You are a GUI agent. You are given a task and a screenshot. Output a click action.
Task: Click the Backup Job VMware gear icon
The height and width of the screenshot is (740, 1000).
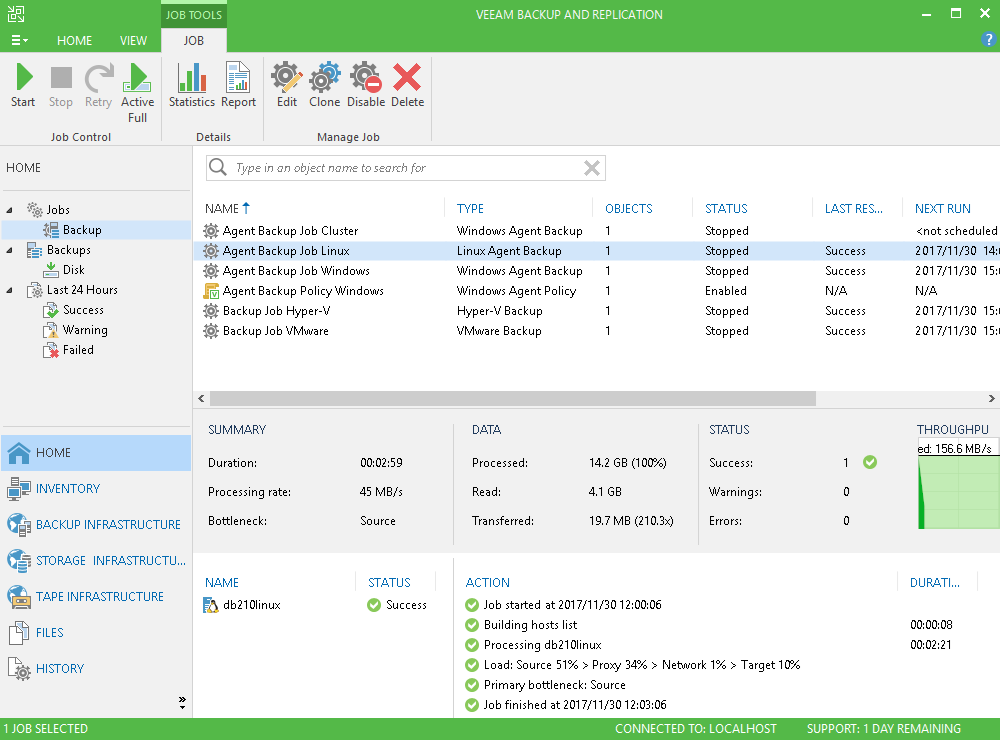(211, 331)
